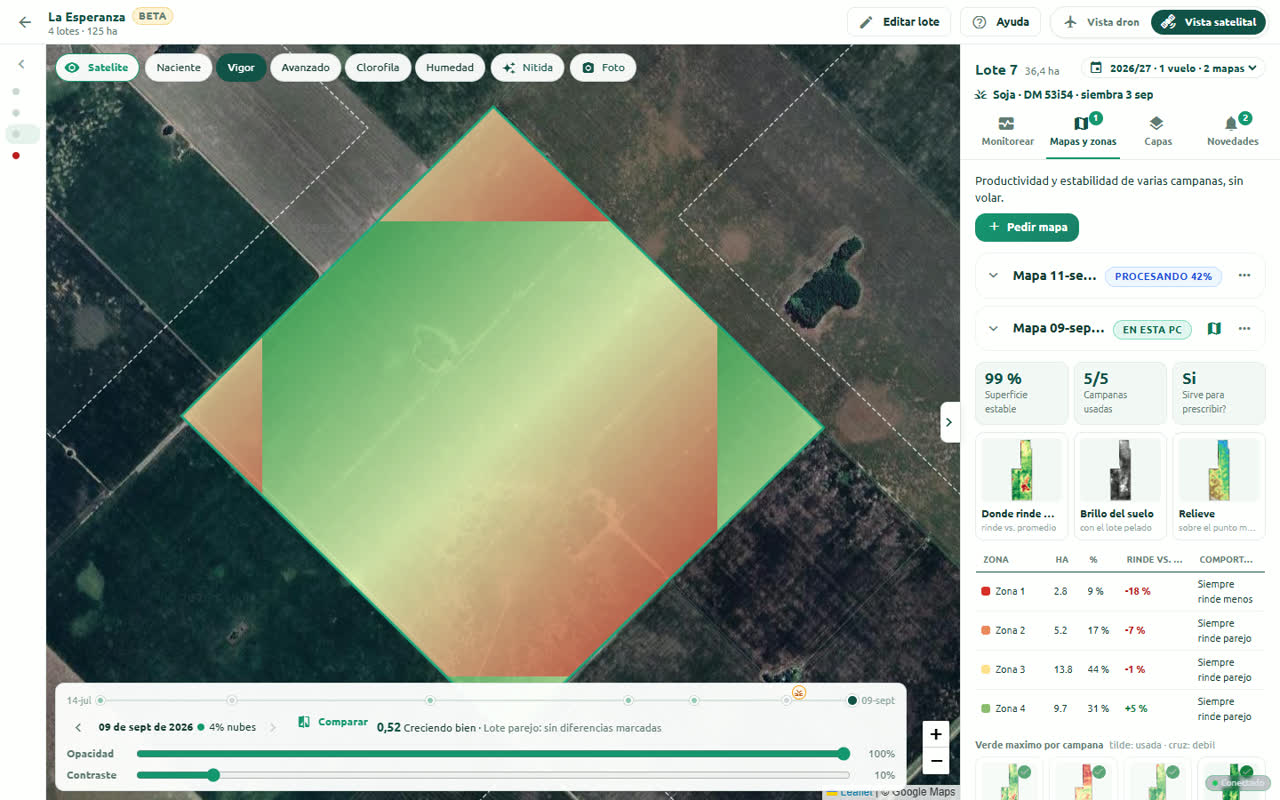Collapse the side panel with map-edge chevron

click(950, 422)
